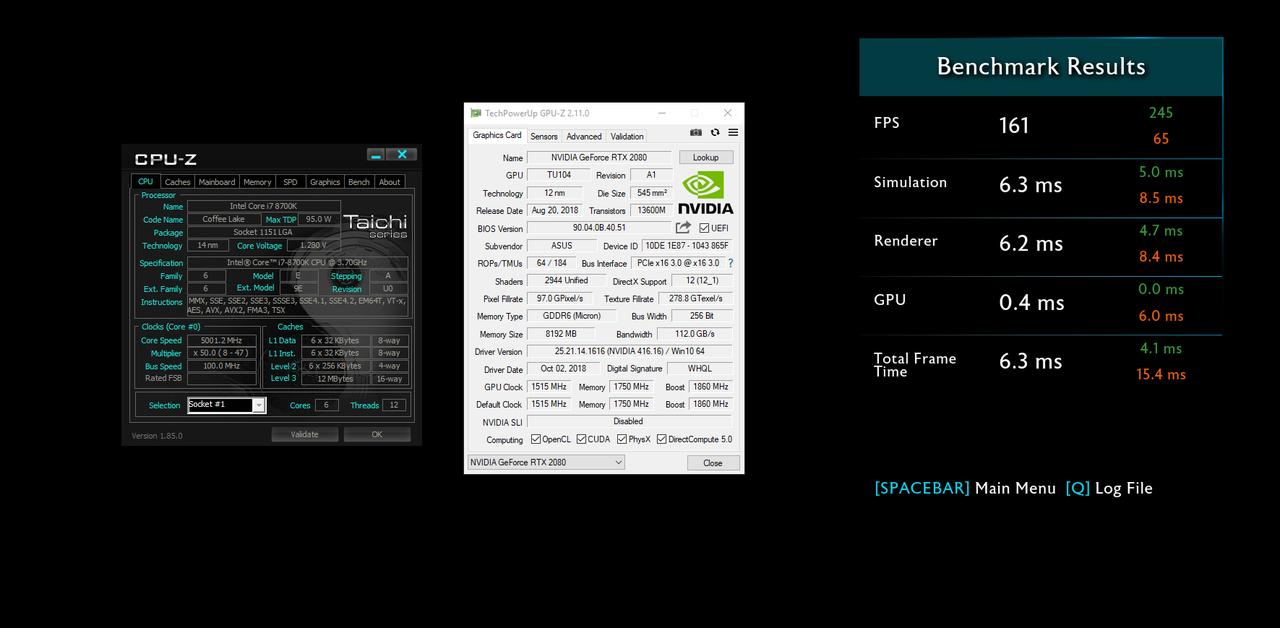Take a GPU-Z screenshot with camera icon

coord(696,133)
